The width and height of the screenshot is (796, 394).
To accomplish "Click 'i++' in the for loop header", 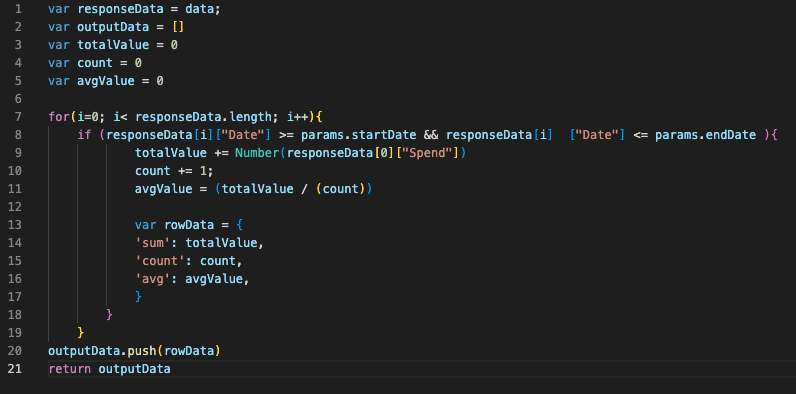I will [297, 117].
